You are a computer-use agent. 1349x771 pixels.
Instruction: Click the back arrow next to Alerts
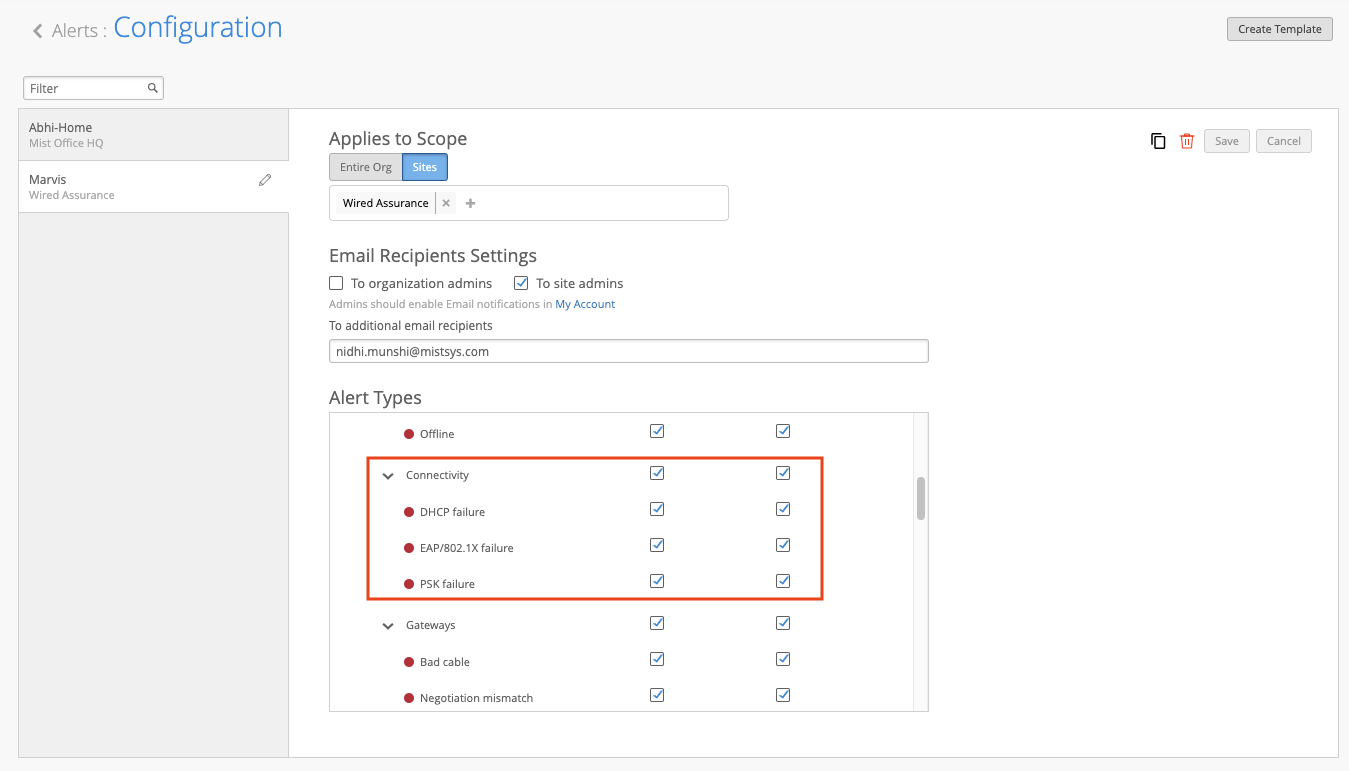coord(38,31)
